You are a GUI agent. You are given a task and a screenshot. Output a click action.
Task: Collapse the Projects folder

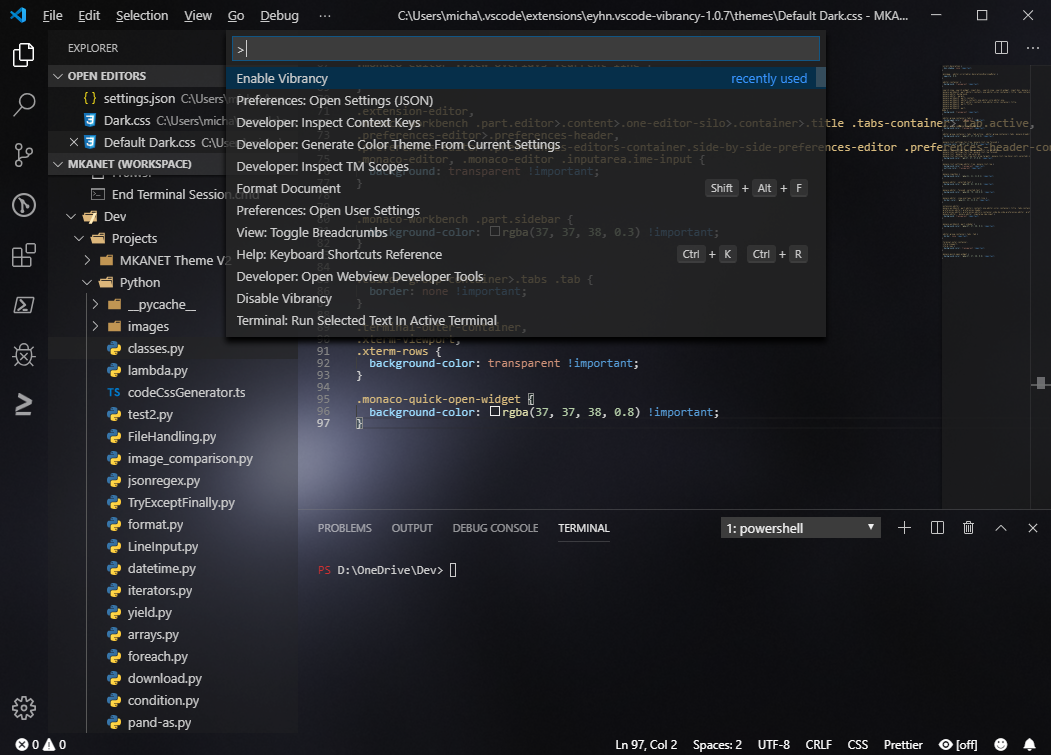click(79, 239)
